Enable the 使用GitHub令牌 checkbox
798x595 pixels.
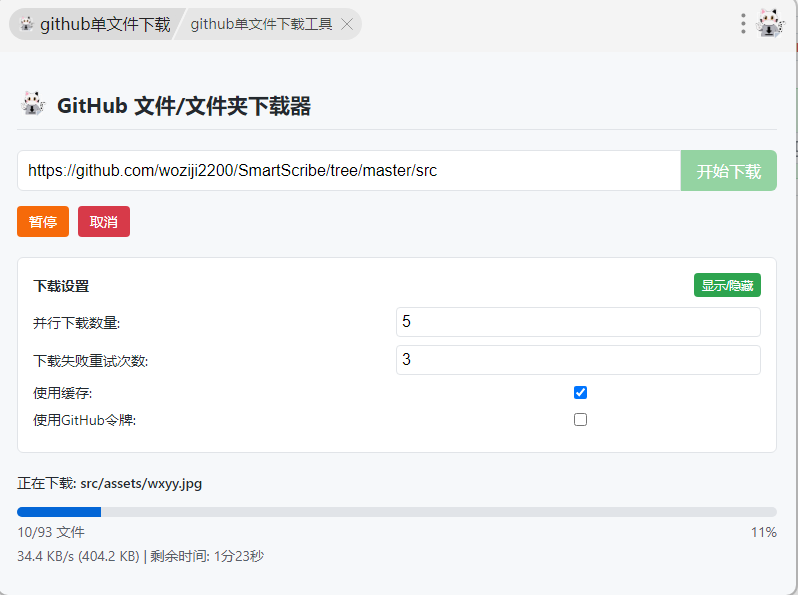coord(580,419)
